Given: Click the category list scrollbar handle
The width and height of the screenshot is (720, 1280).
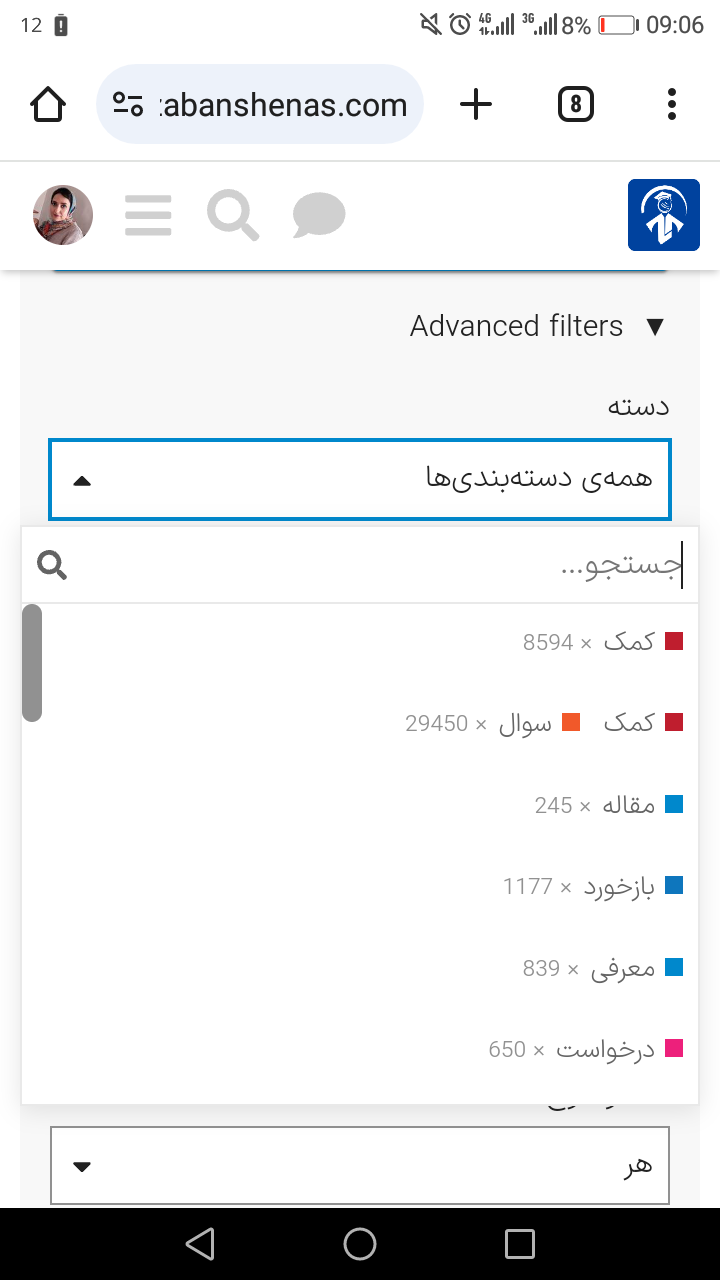Looking at the screenshot, I should [x=32, y=663].
